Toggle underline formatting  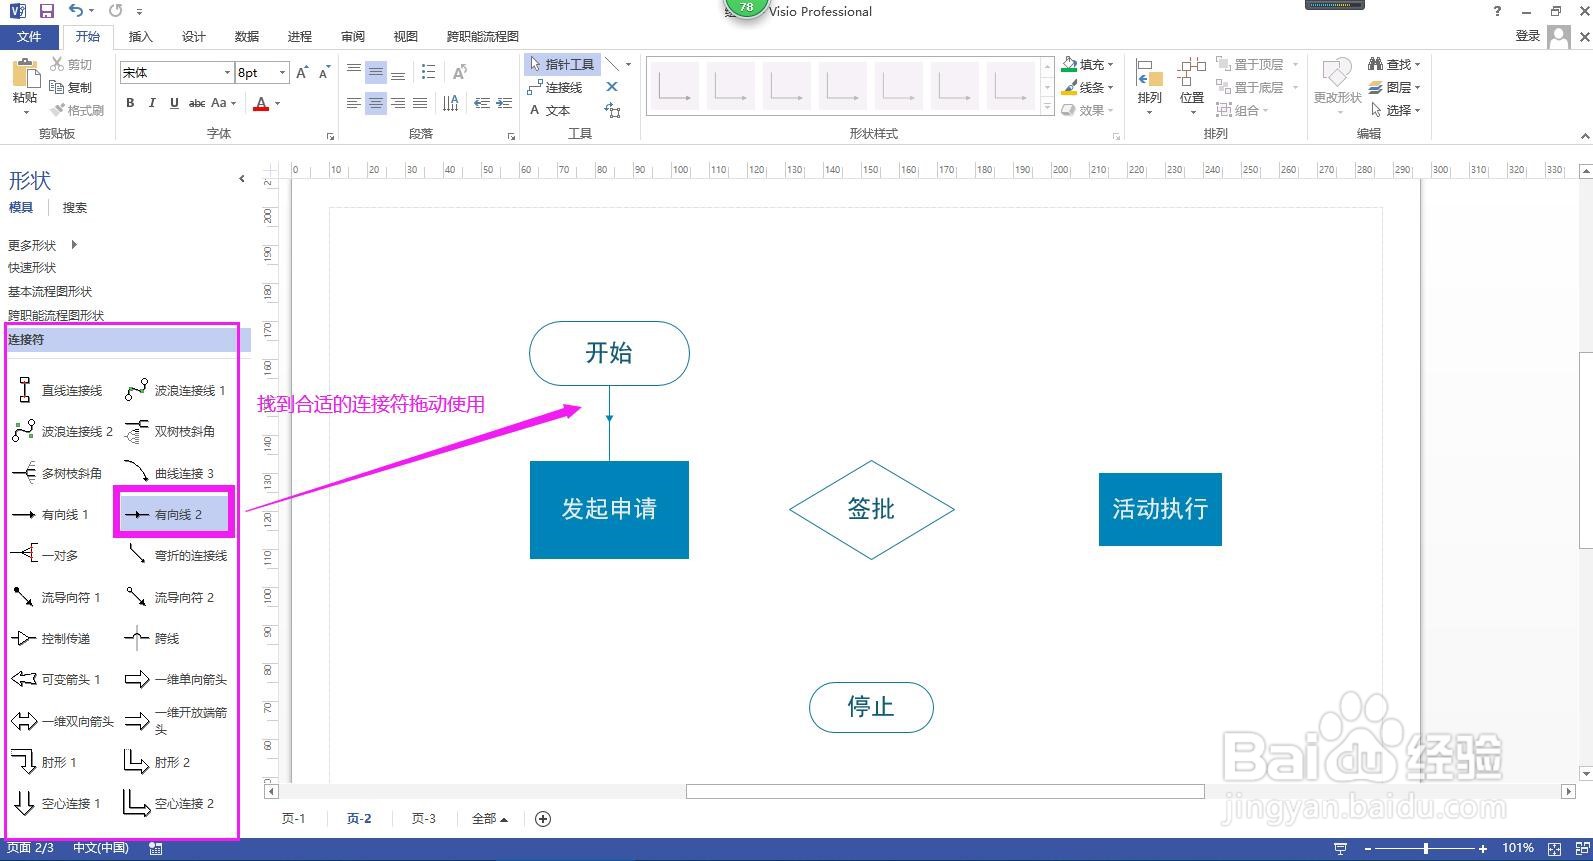174,103
